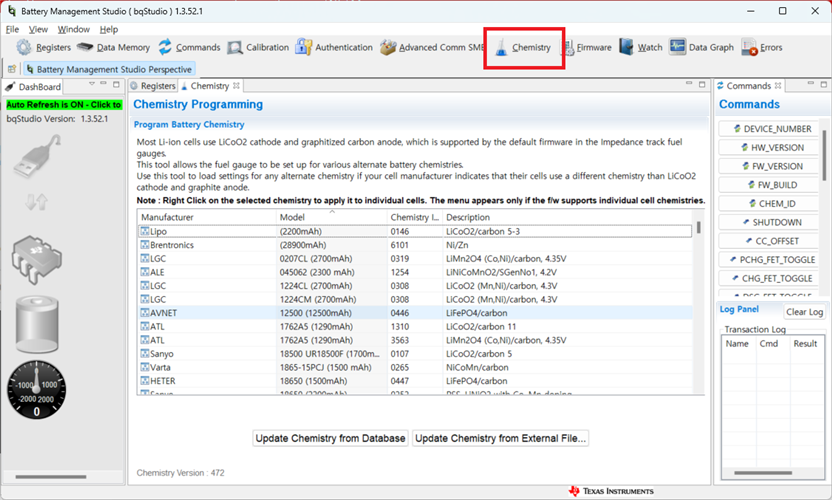Close the Chemistry tab
Viewport: 832px width, 500px height.
(x=236, y=85)
